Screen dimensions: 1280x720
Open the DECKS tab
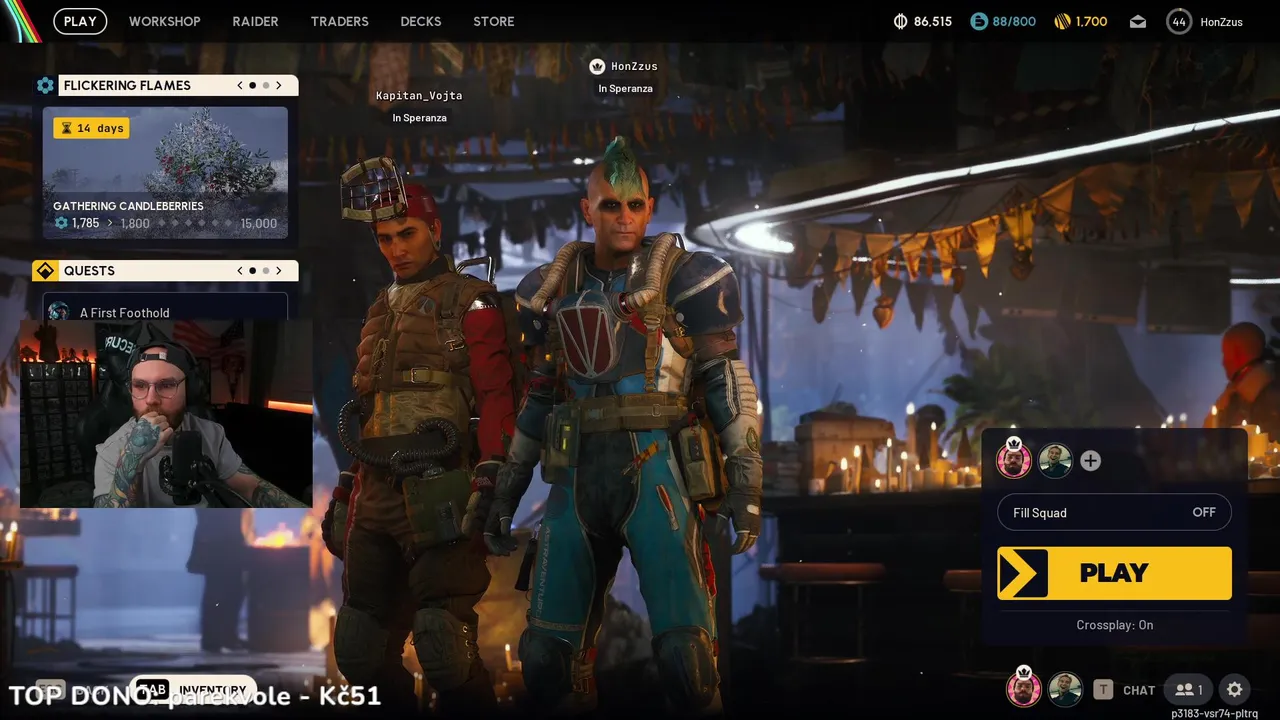(x=421, y=21)
